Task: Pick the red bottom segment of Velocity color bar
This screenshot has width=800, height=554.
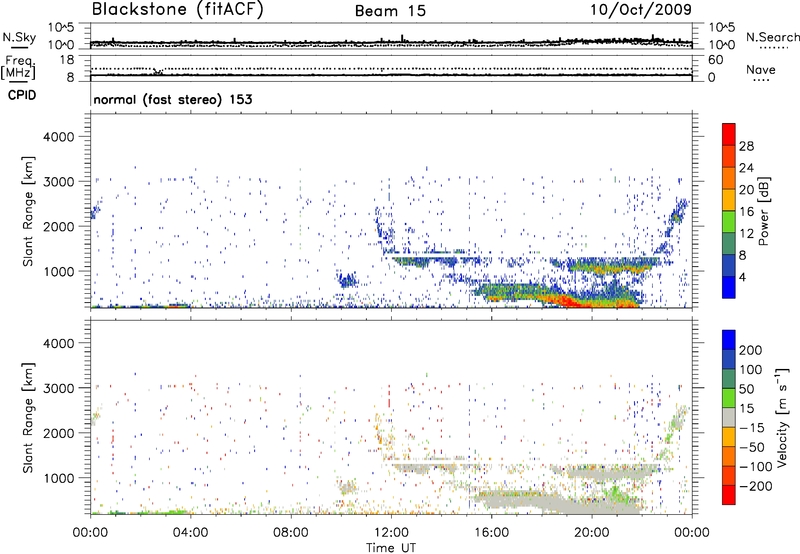Action: [729, 495]
